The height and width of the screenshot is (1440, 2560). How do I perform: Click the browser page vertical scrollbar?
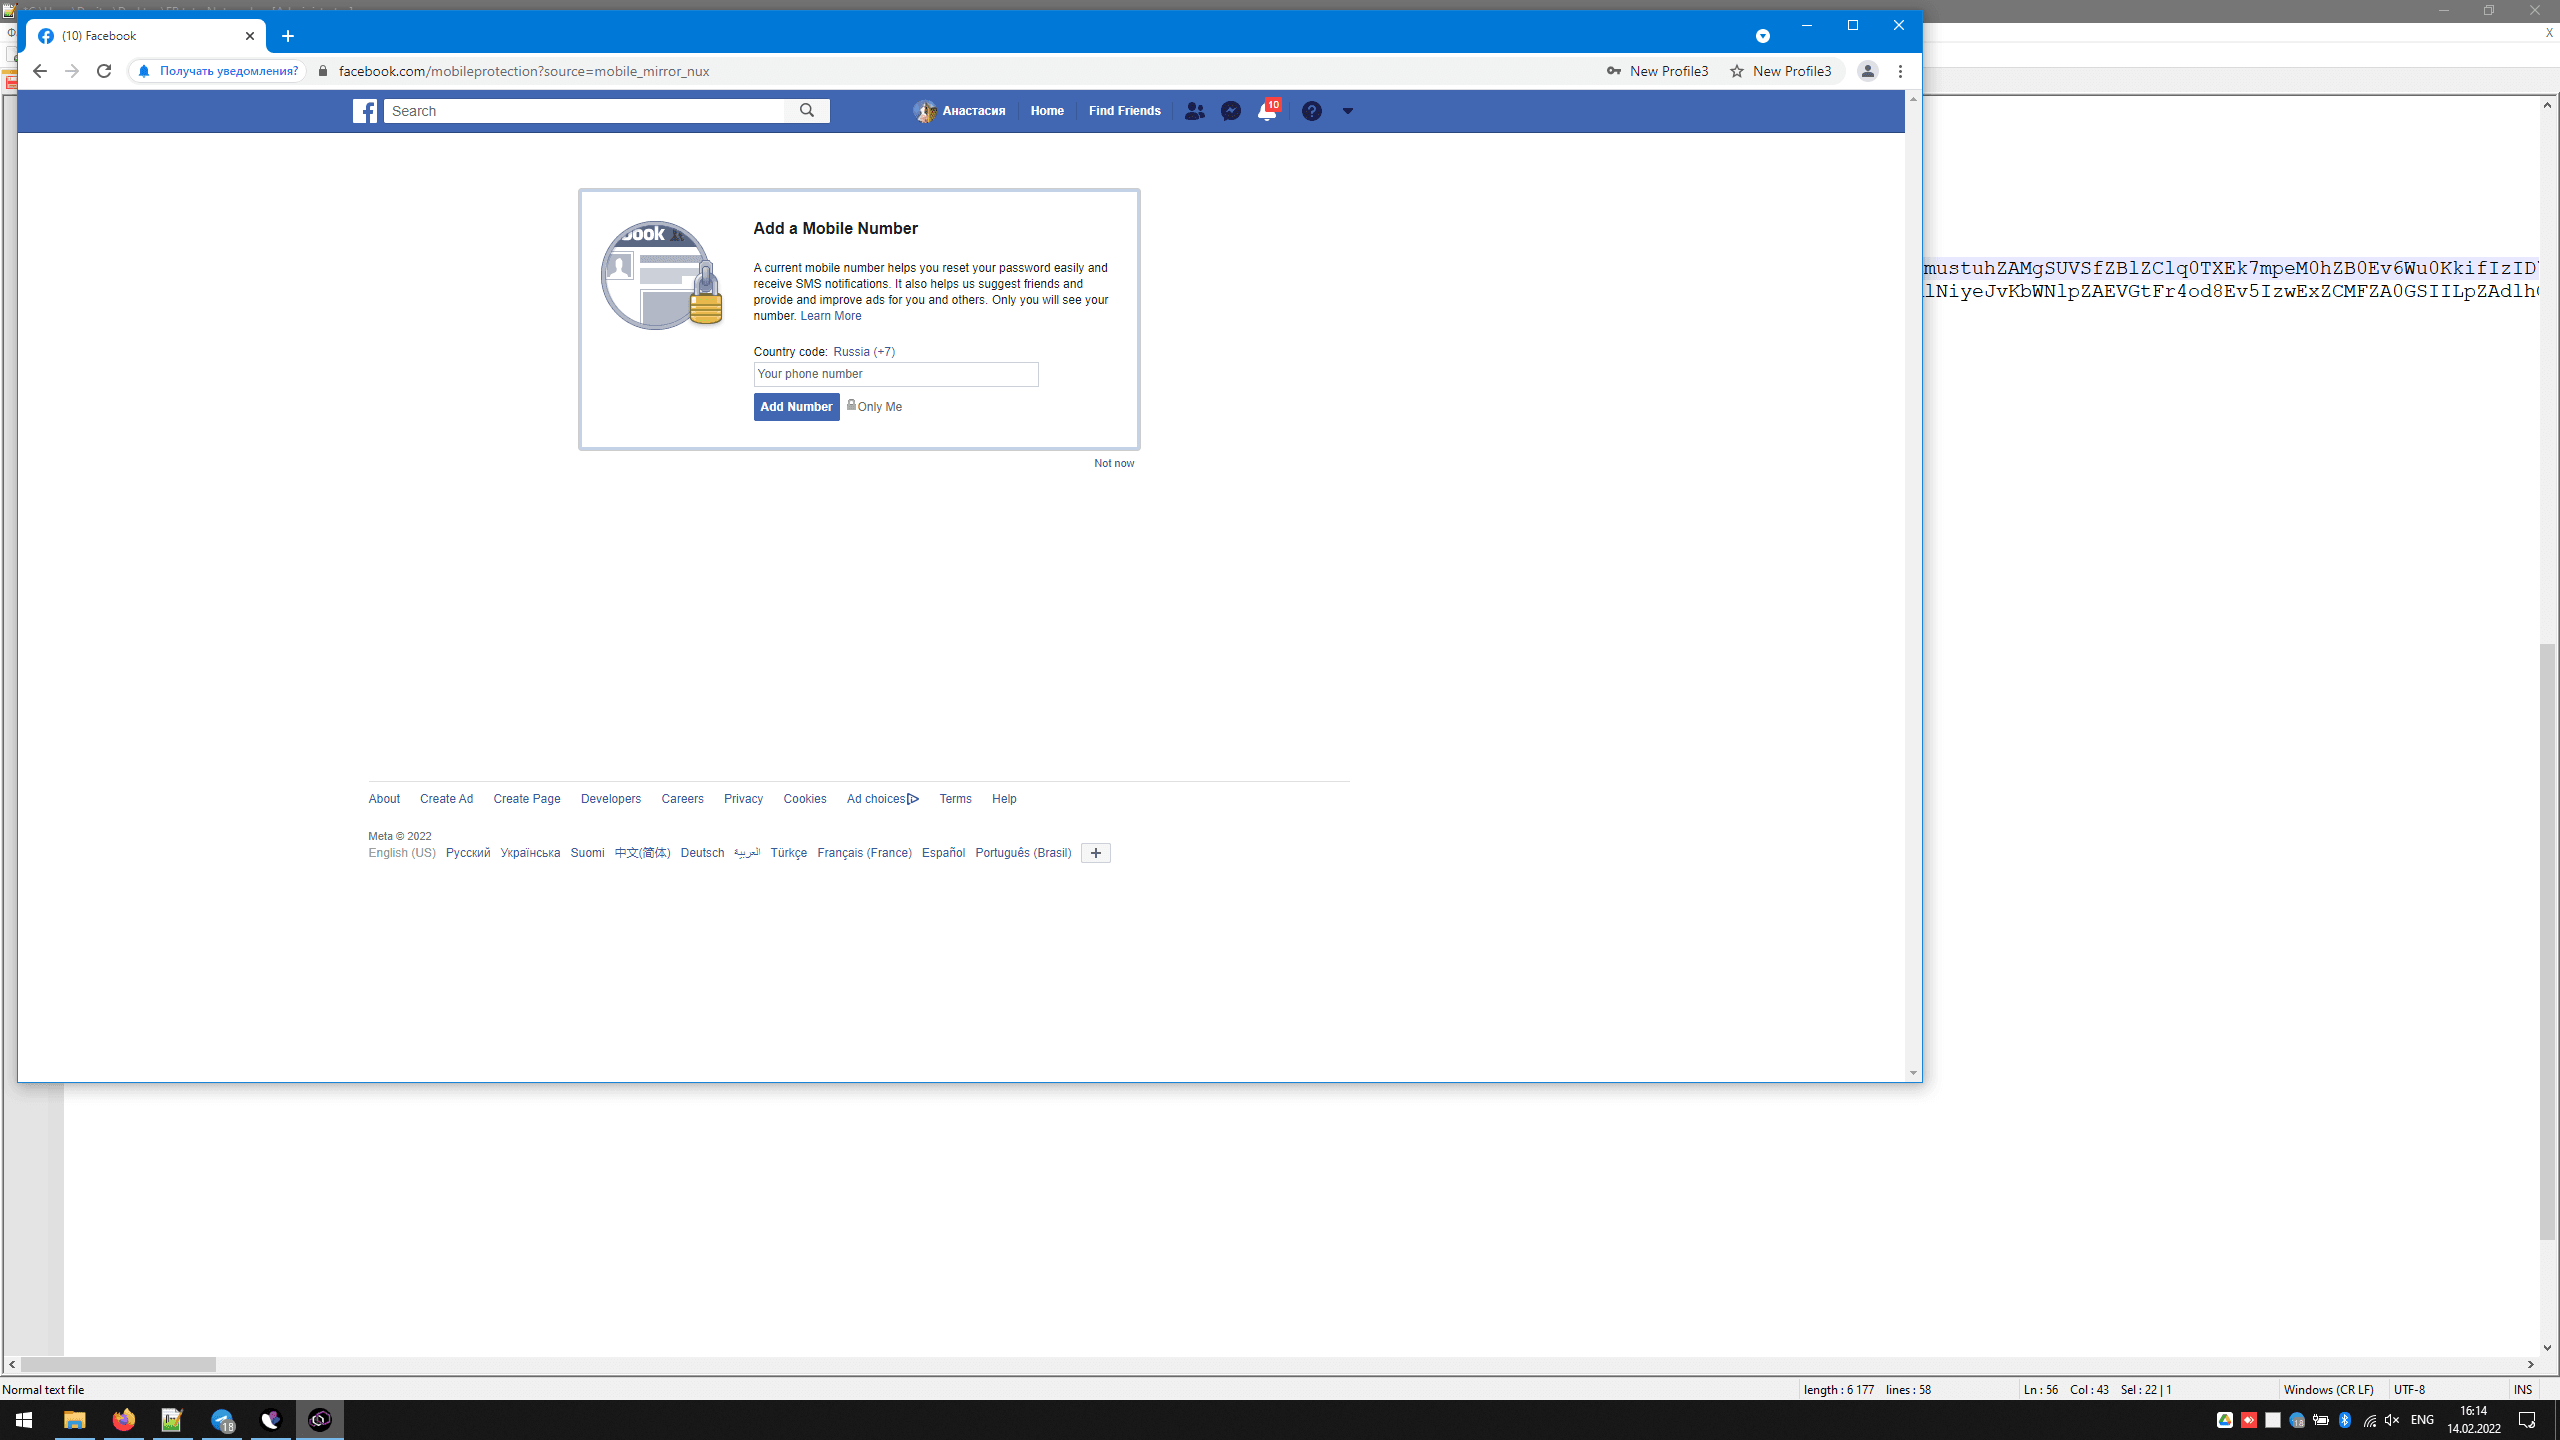point(1912,586)
